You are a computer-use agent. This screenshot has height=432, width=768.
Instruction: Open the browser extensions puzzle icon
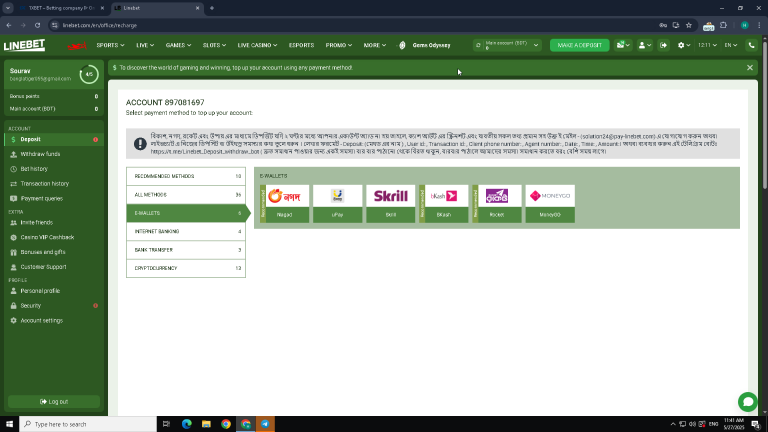click(723, 25)
